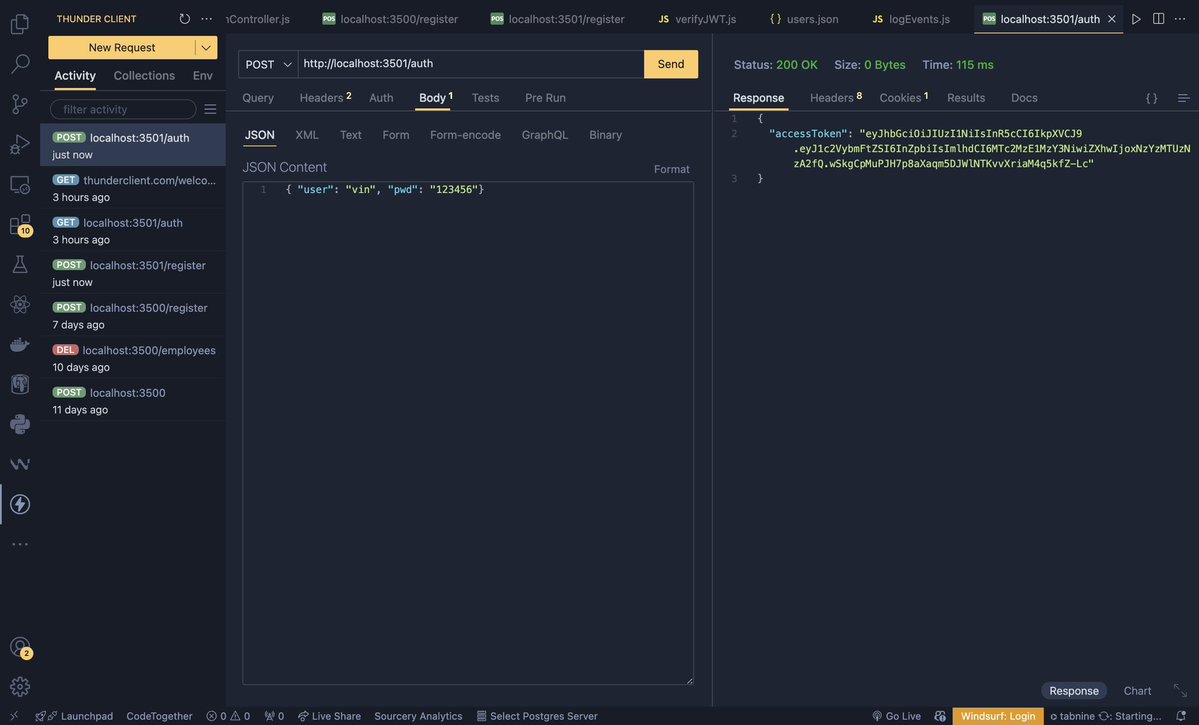Select XML body type

pos(307,135)
